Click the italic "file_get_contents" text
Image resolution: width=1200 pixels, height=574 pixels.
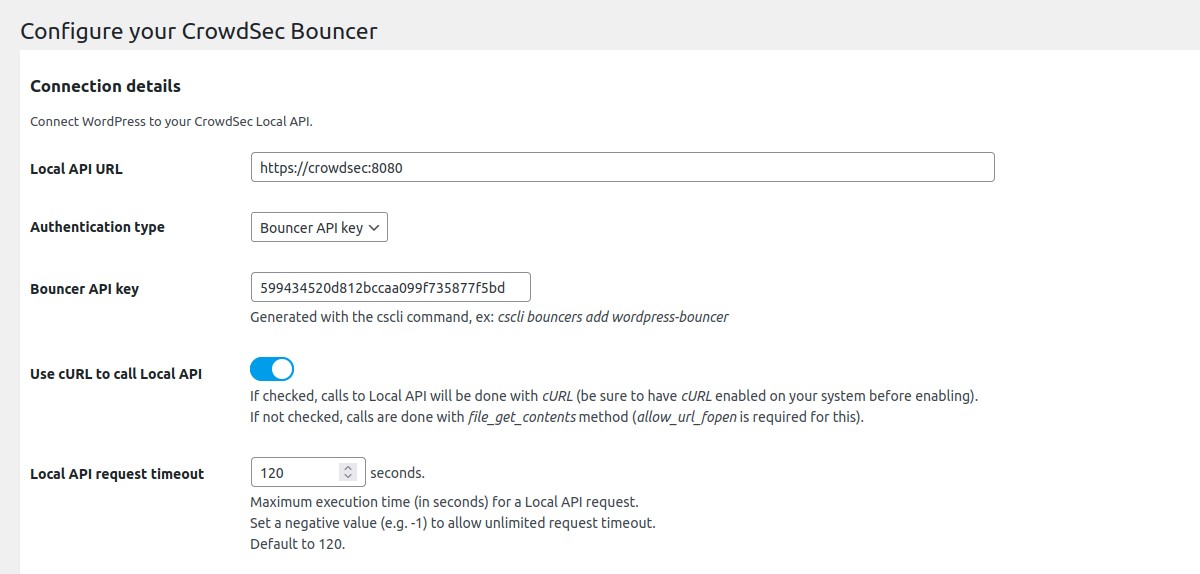pos(523,417)
